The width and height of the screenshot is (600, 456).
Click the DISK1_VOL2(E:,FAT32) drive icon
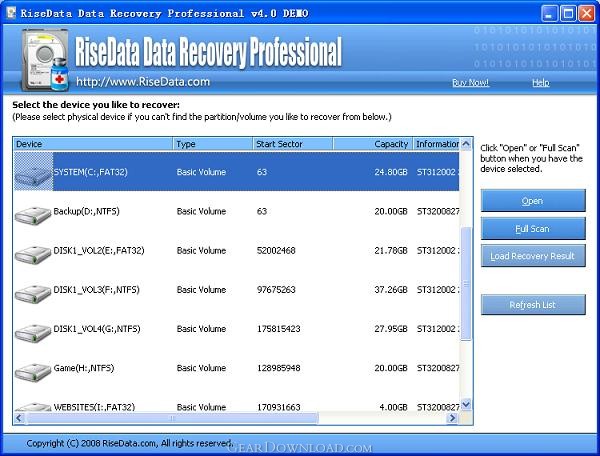[33, 255]
